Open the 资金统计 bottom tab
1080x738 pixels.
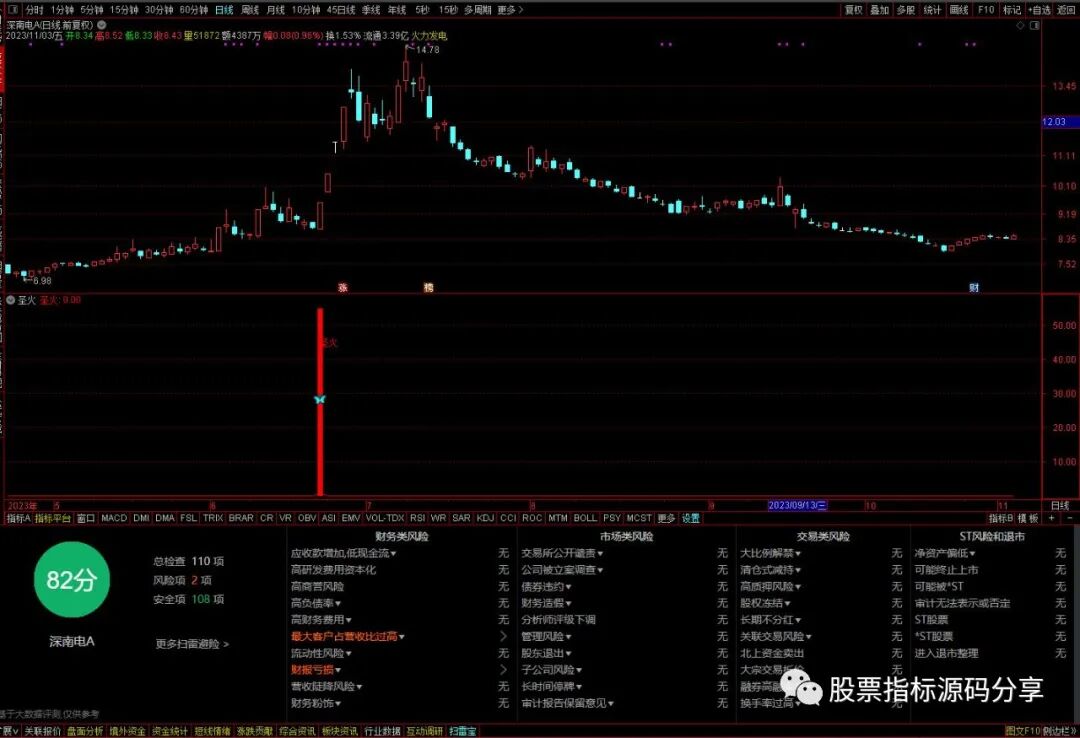point(169,731)
